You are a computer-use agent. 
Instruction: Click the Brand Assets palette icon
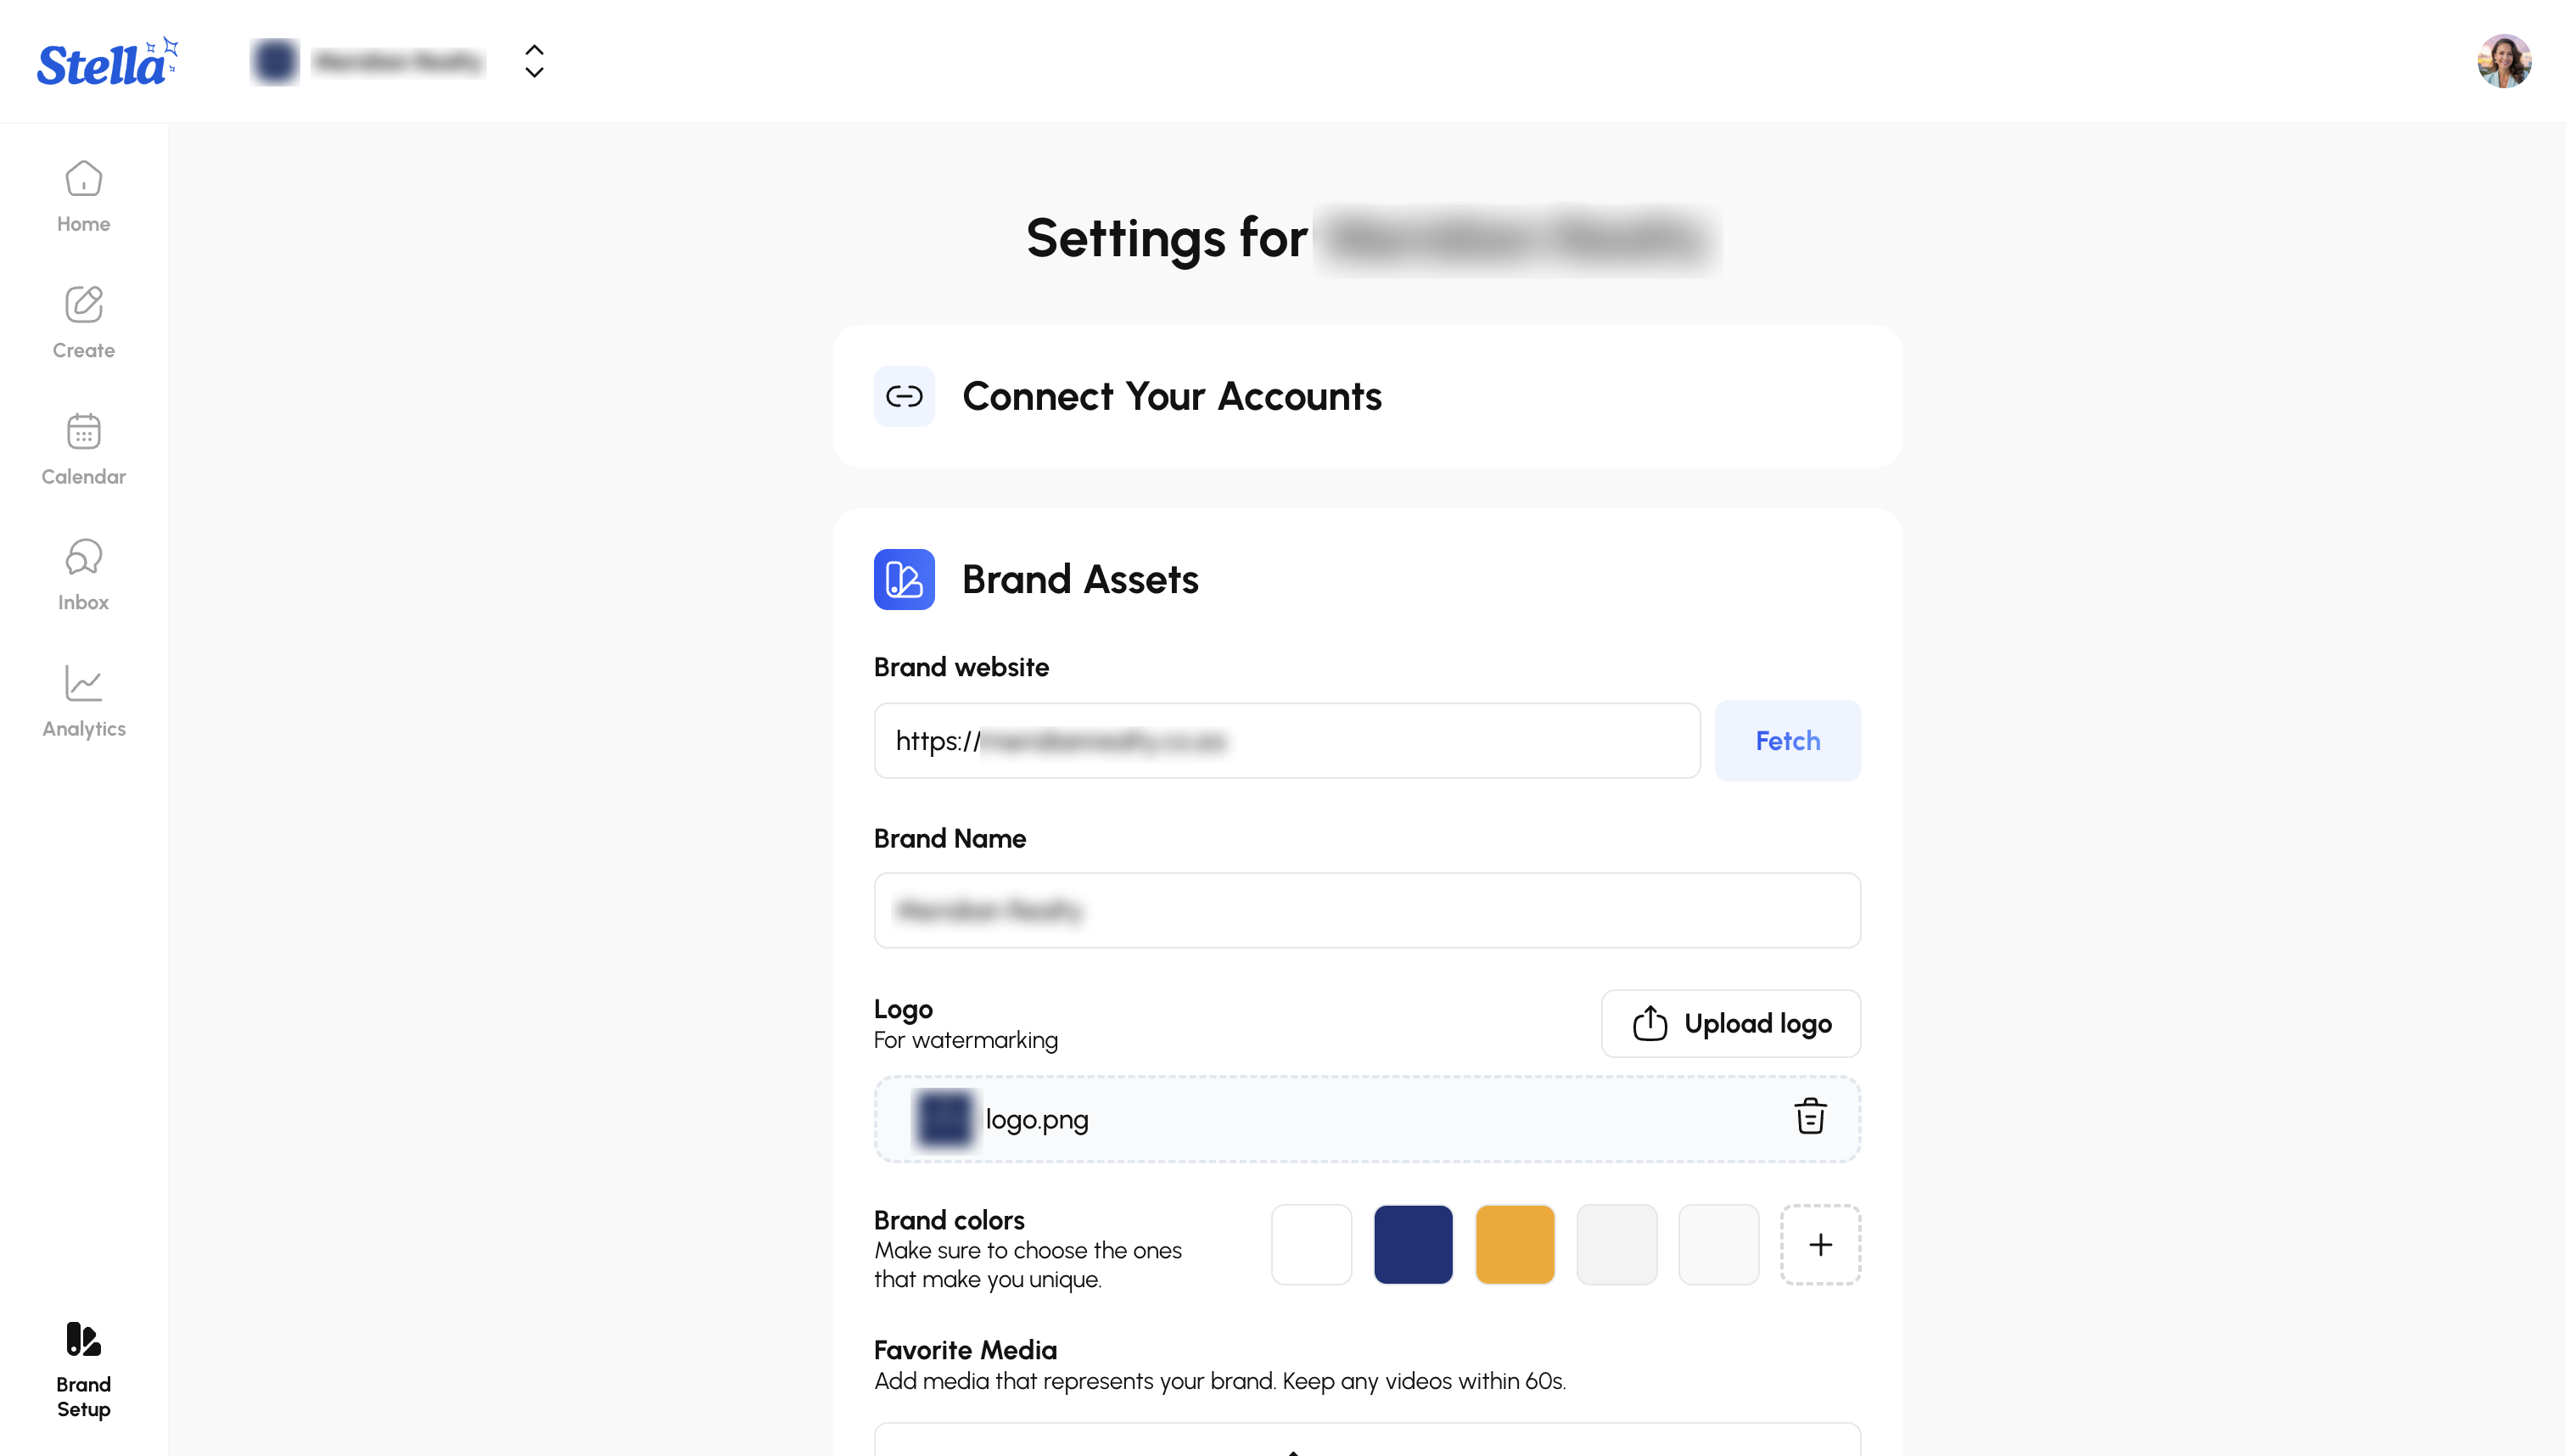coord(904,579)
